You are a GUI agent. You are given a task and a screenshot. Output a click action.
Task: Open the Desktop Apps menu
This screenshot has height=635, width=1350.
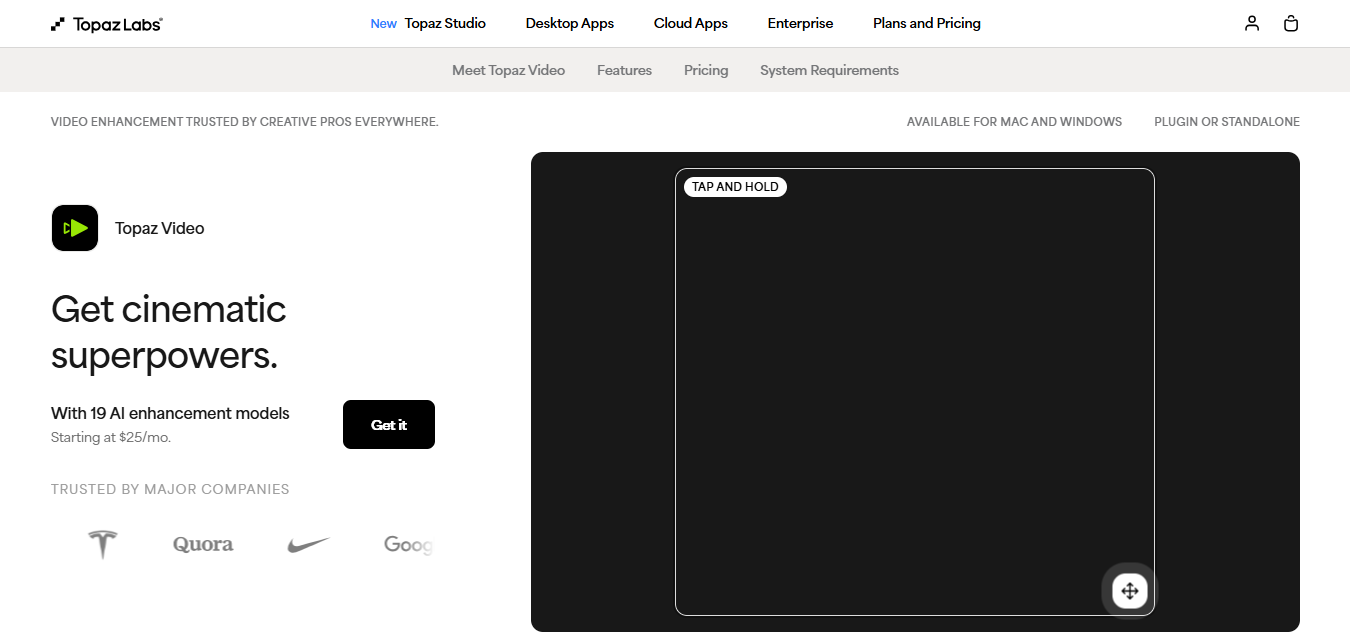coord(570,23)
